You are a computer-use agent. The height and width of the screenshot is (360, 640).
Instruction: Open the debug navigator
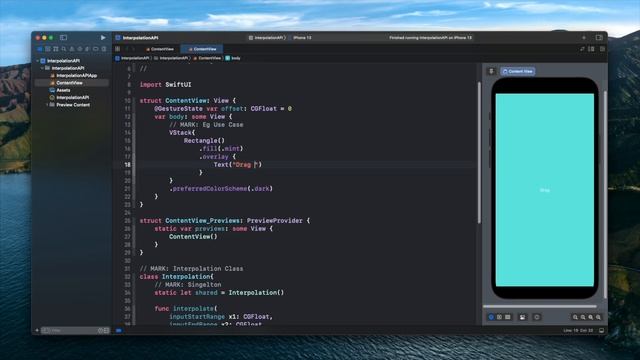pos(87,49)
